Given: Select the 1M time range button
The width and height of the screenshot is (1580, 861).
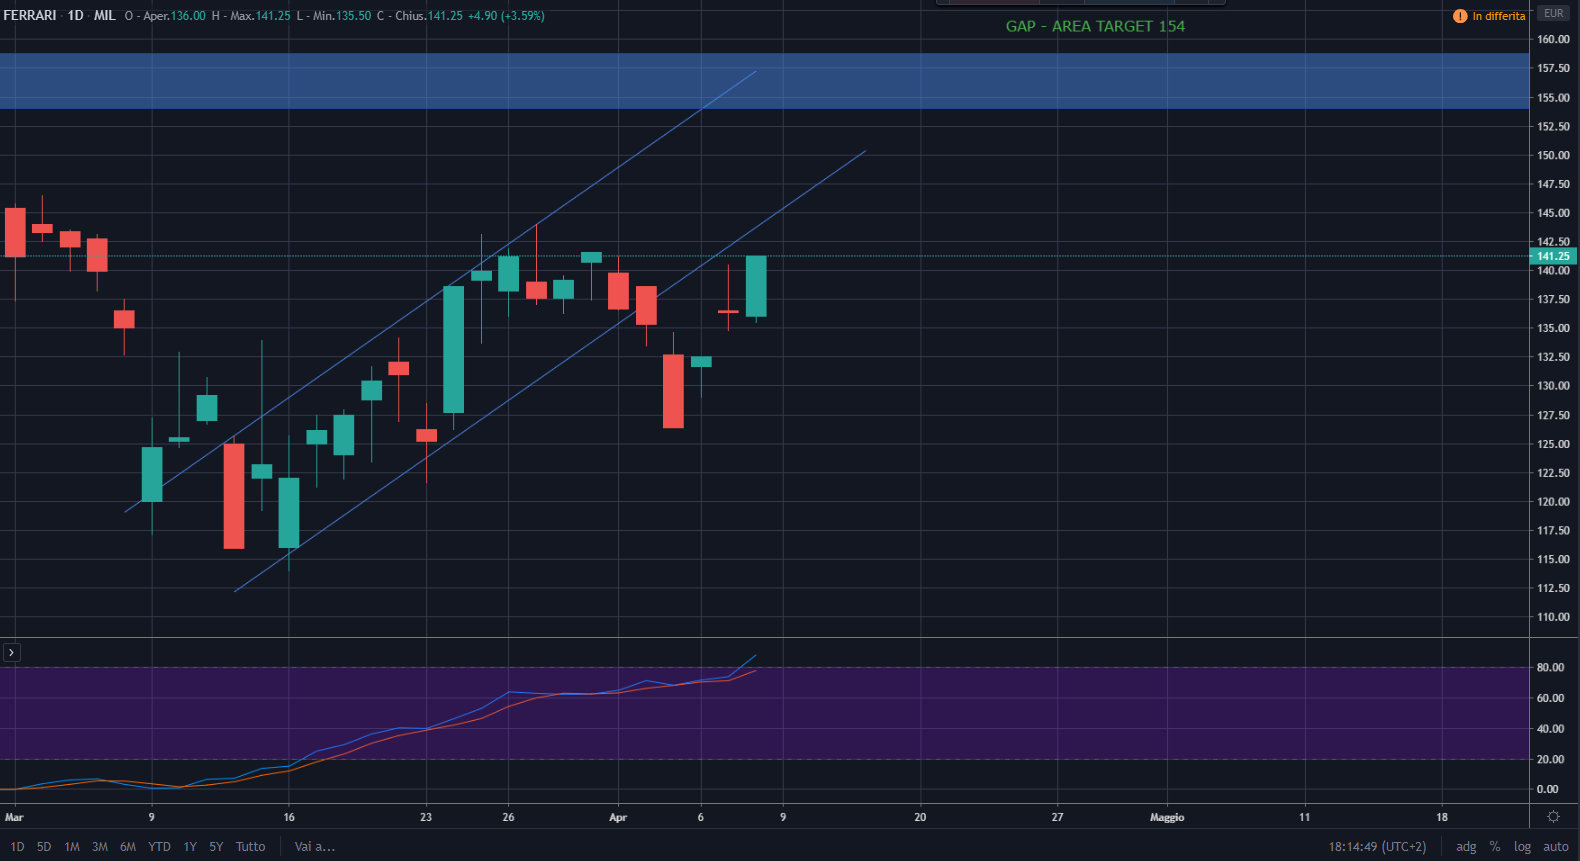Looking at the screenshot, I should (x=72, y=847).
